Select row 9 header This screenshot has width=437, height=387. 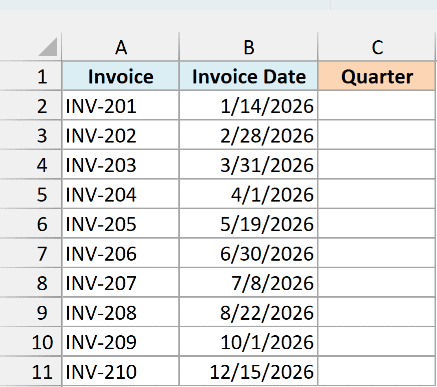pos(31,312)
